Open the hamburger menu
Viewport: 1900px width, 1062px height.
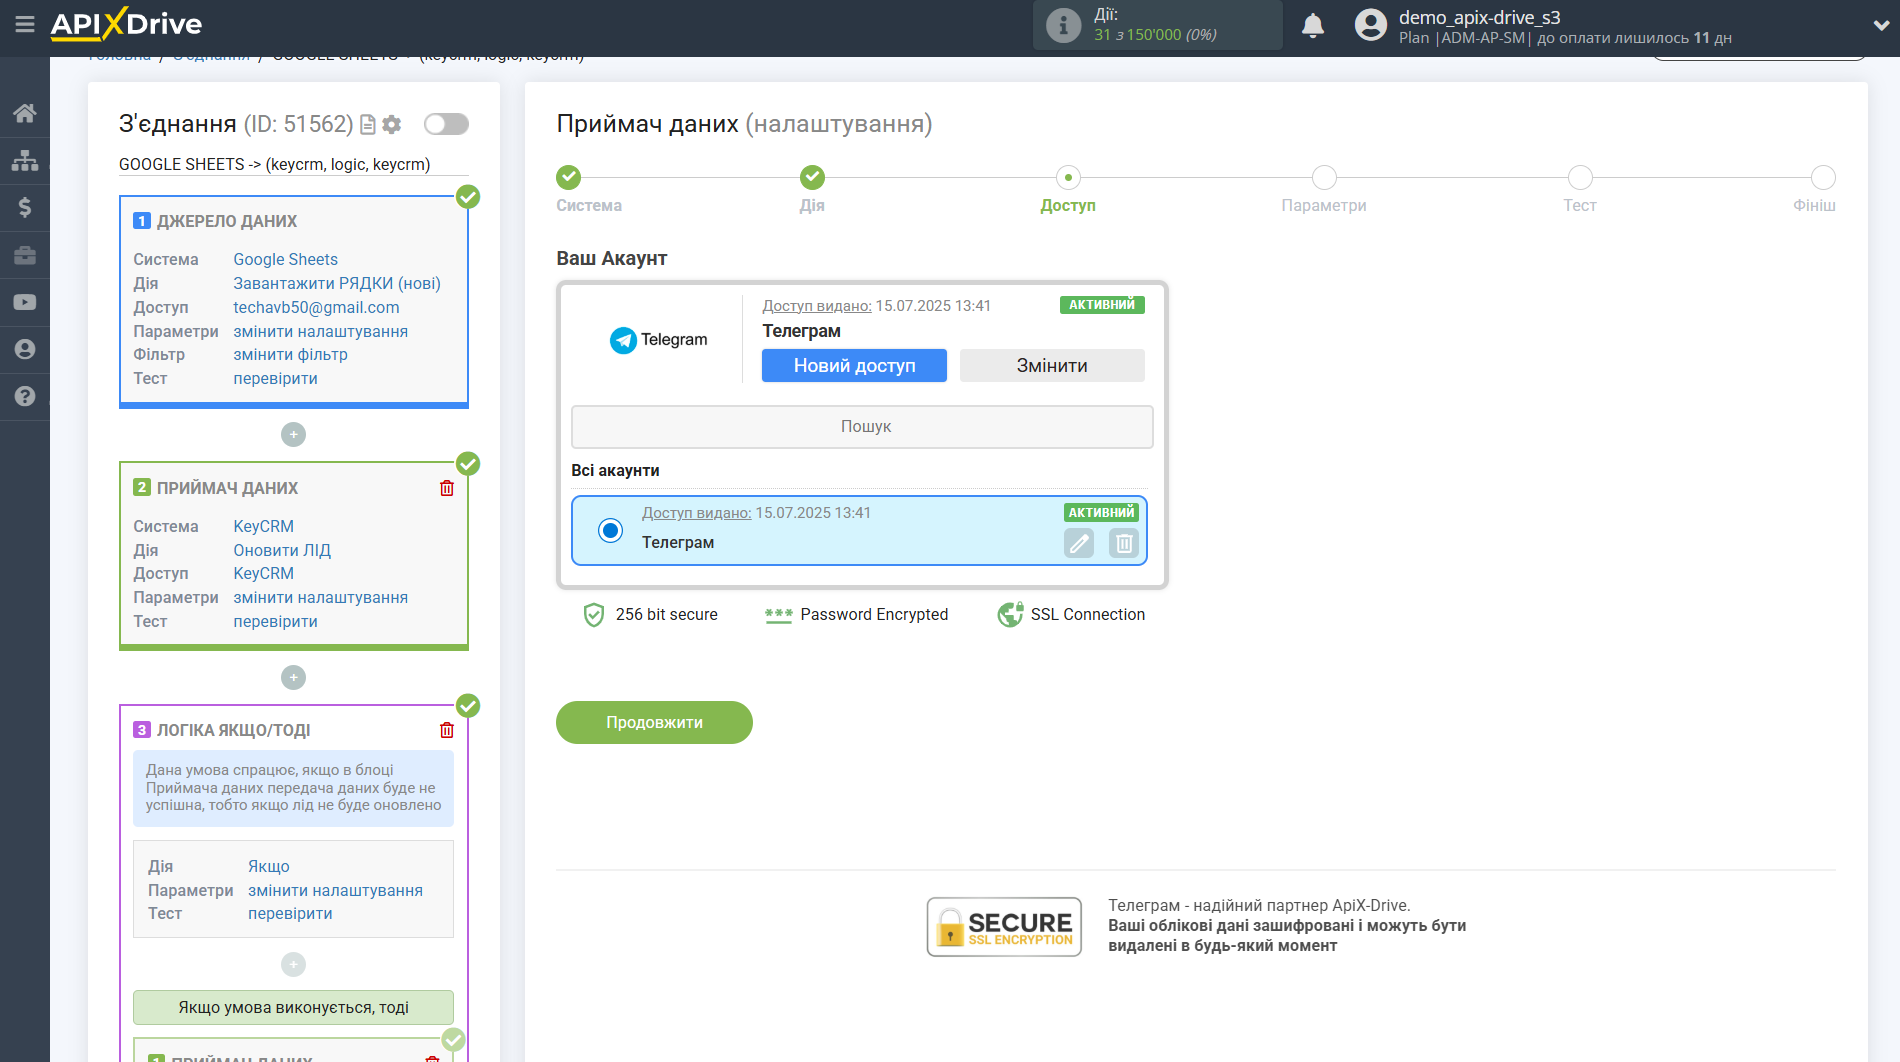[x=25, y=24]
